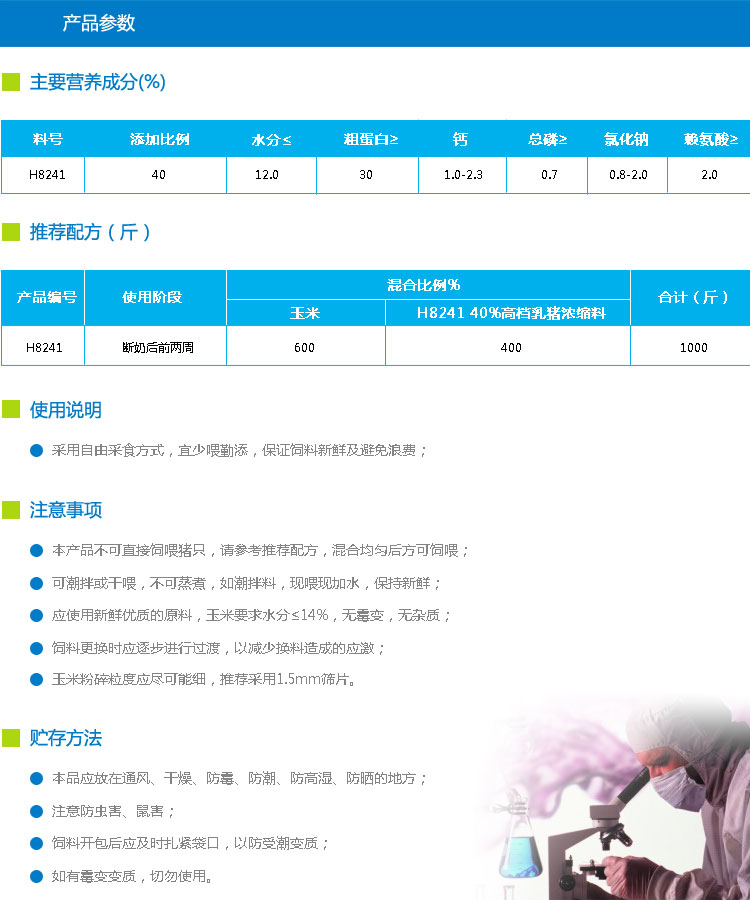Click the H8241 40%高档乳猪浓缩料 column header
Screen dimensions: 750x900
(510, 313)
